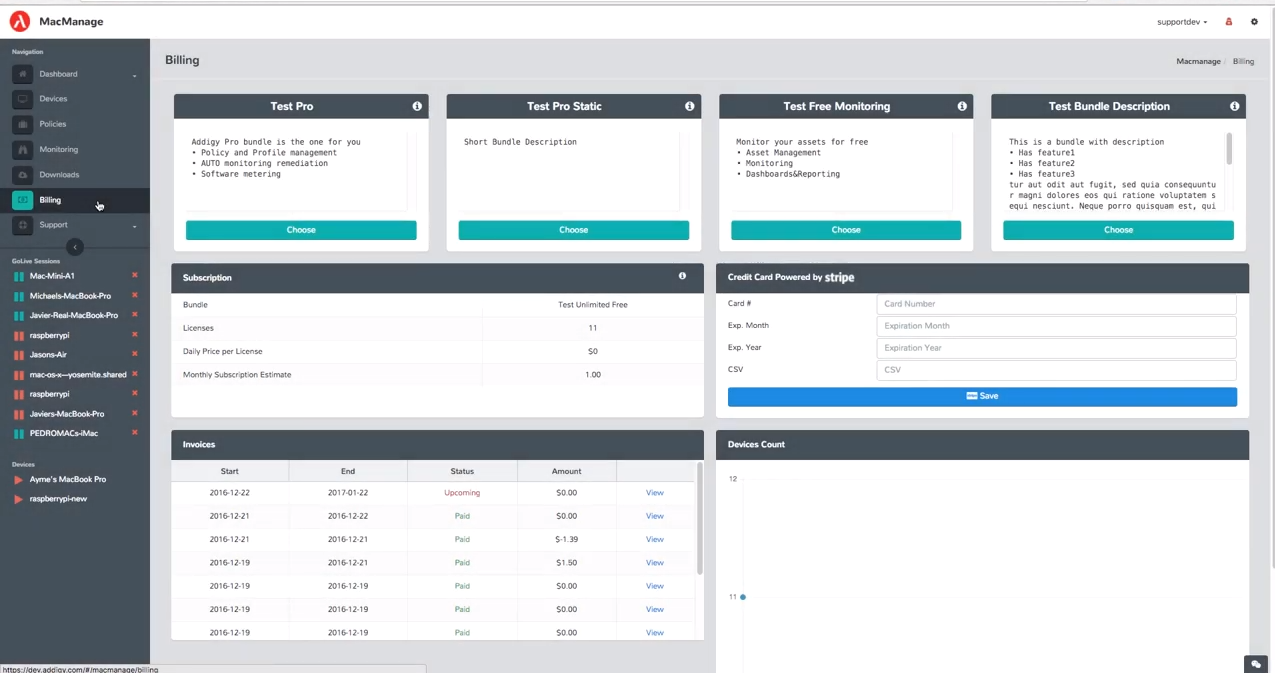Image resolution: width=1275 pixels, height=673 pixels.
Task: Choose the Test Pro Static bundle
Action: (x=573, y=230)
